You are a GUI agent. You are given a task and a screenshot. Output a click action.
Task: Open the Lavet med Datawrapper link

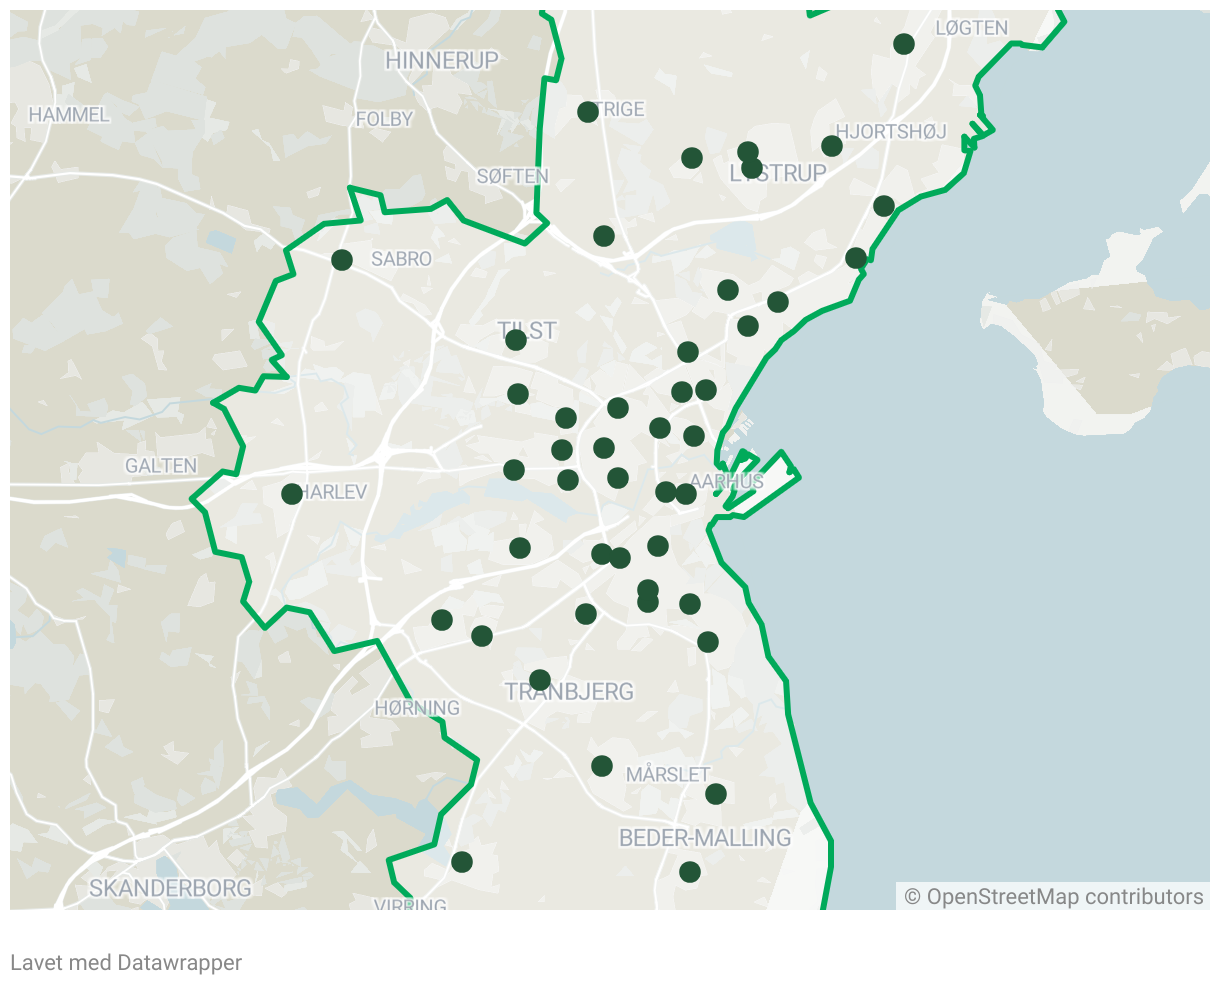click(x=126, y=963)
